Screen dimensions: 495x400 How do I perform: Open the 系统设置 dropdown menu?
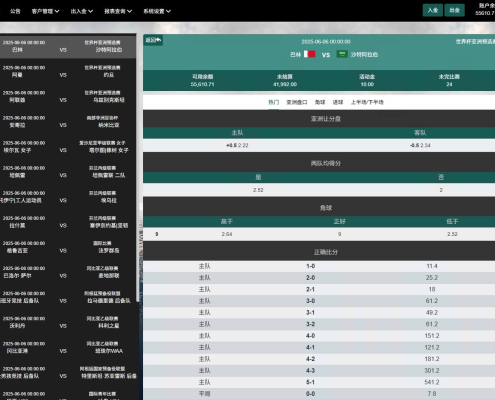click(x=157, y=11)
